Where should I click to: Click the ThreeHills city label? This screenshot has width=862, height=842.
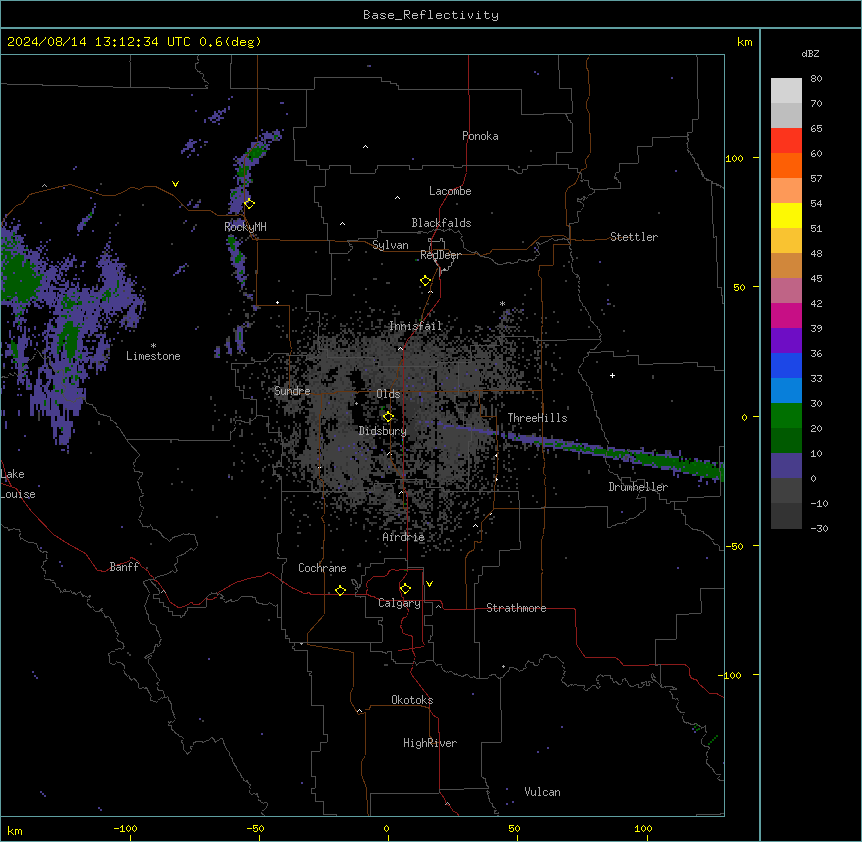[x=537, y=418]
